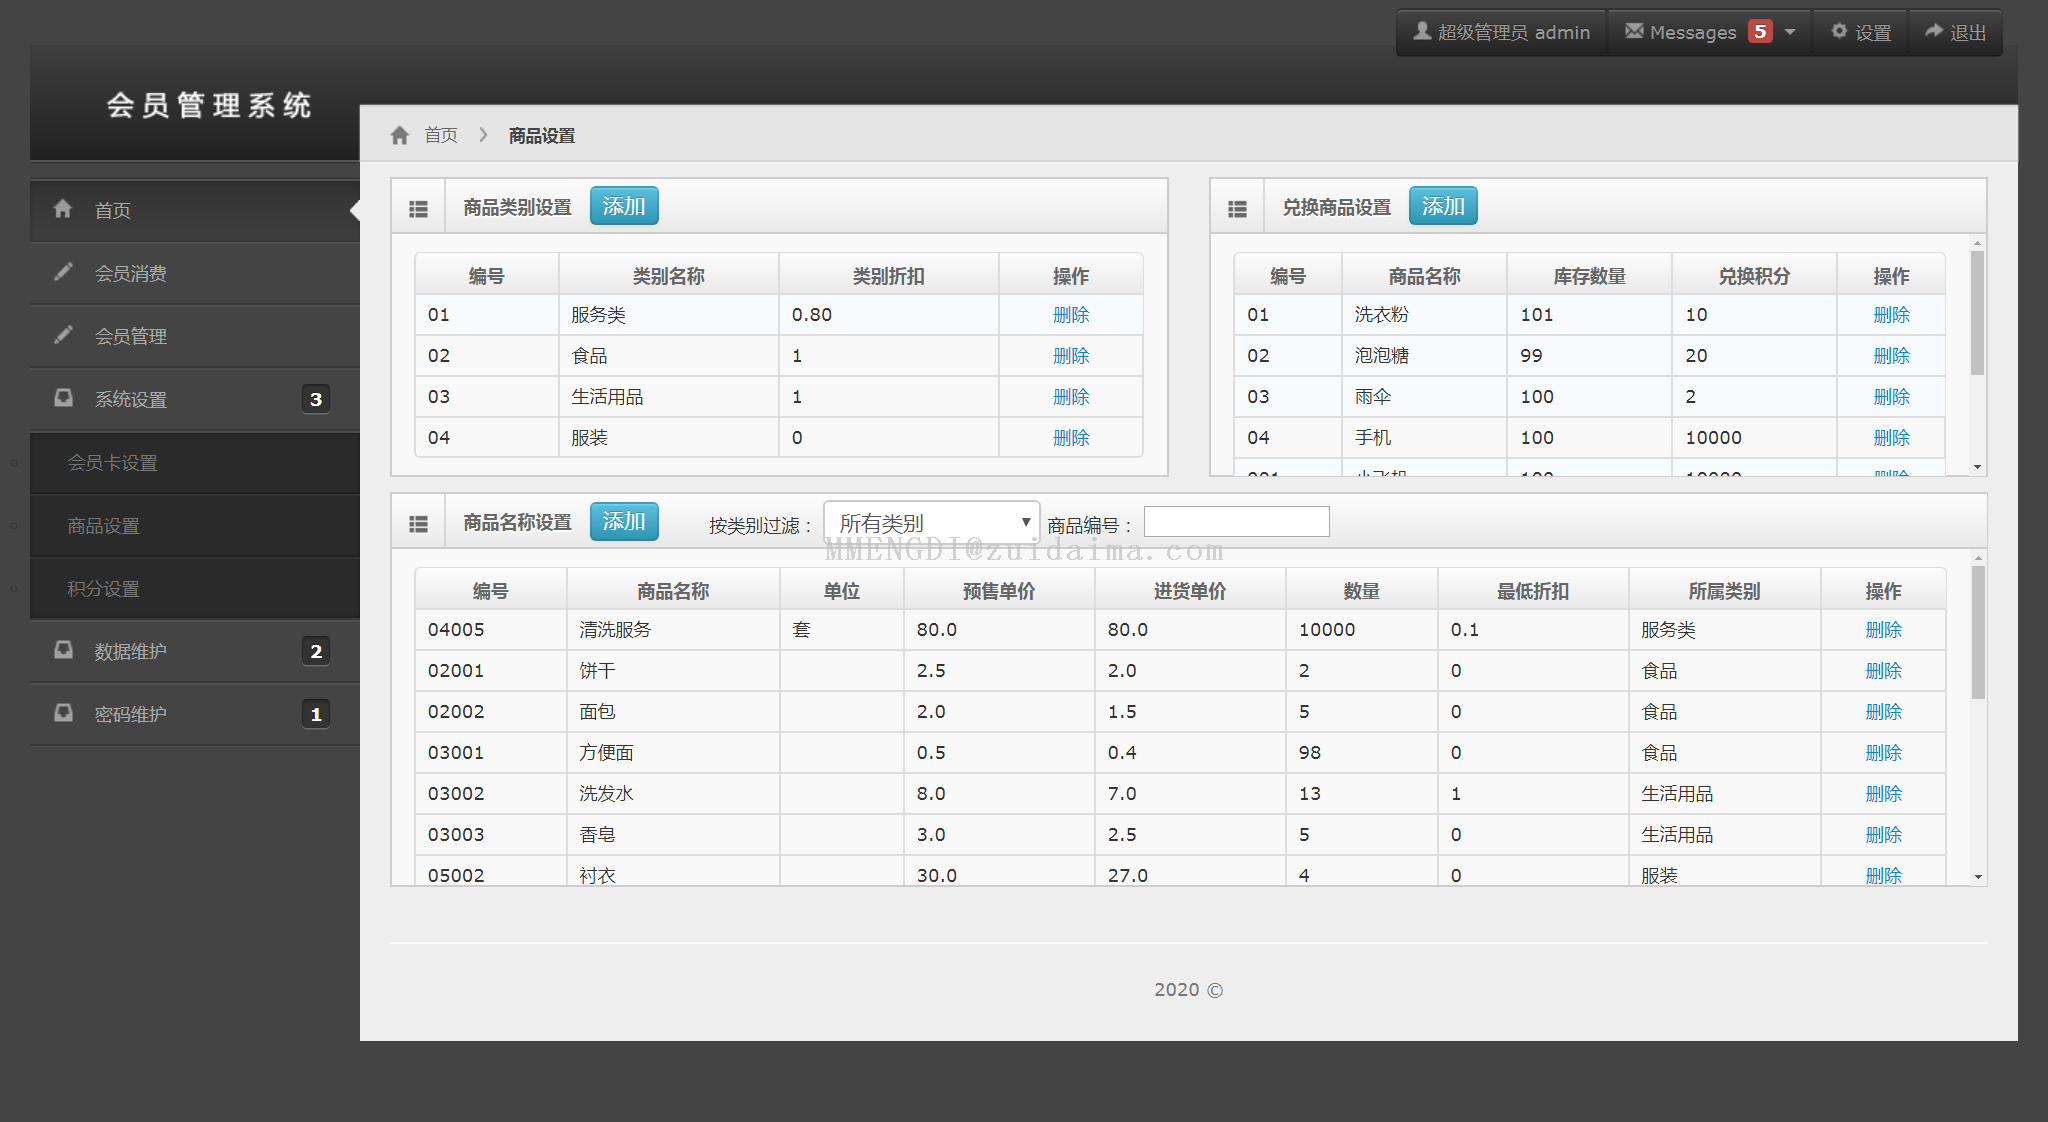Delete the 洗发水 product row
The height and width of the screenshot is (1122, 2048).
point(1883,794)
